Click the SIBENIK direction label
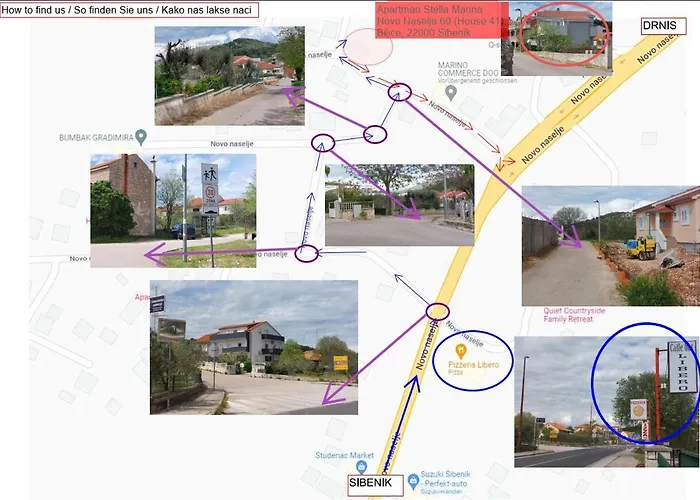 [x=375, y=484]
